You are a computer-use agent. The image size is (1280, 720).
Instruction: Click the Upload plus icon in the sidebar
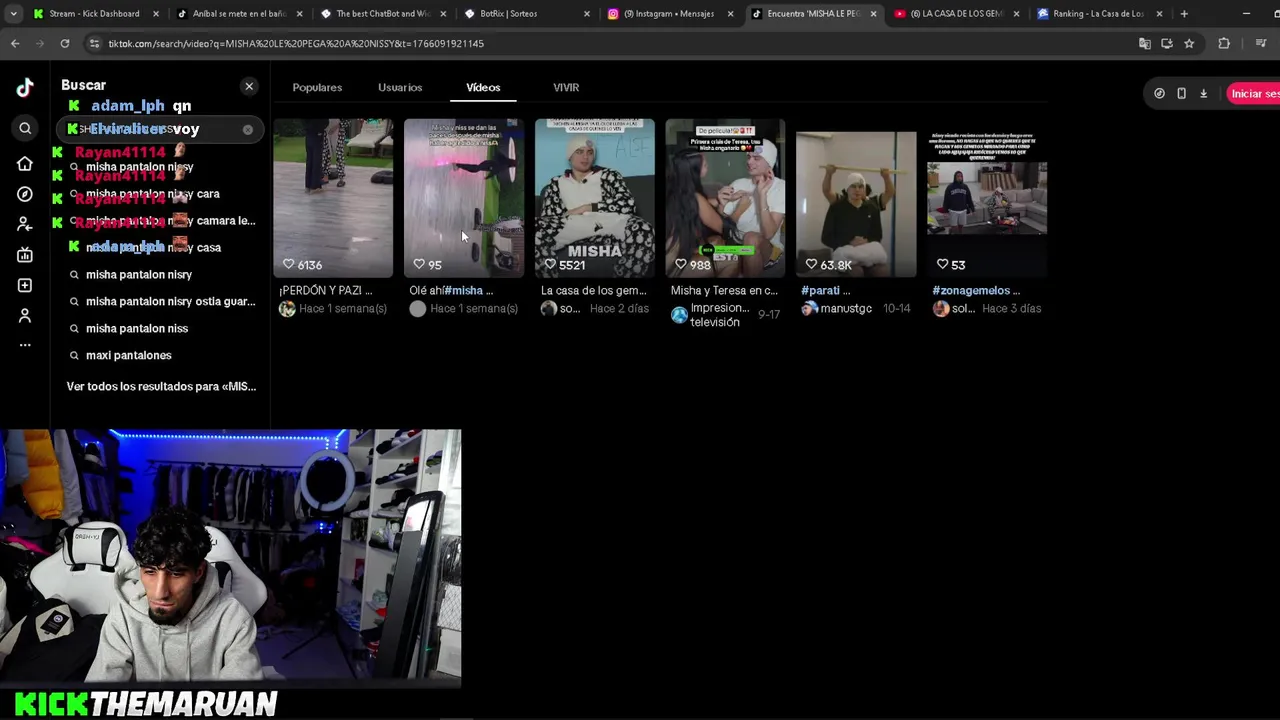coord(25,285)
